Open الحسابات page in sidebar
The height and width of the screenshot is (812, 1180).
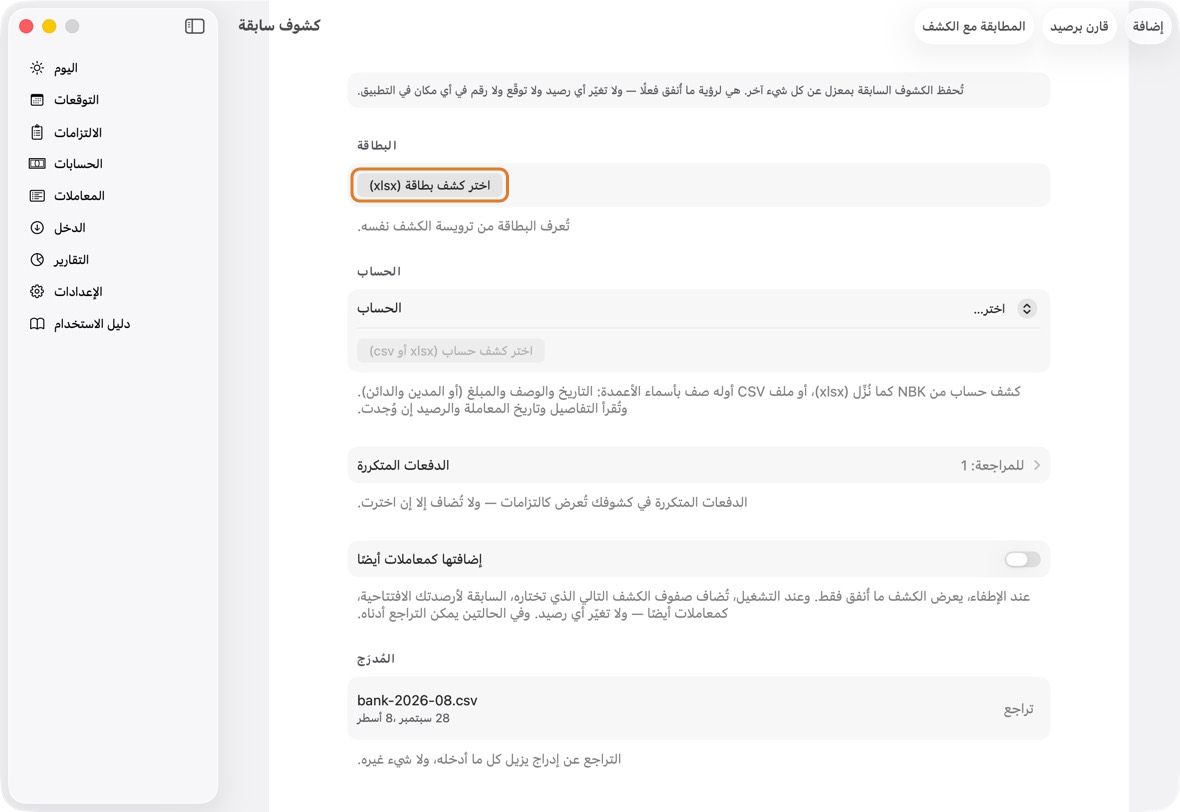pyautogui.click(x=113, y=164)
